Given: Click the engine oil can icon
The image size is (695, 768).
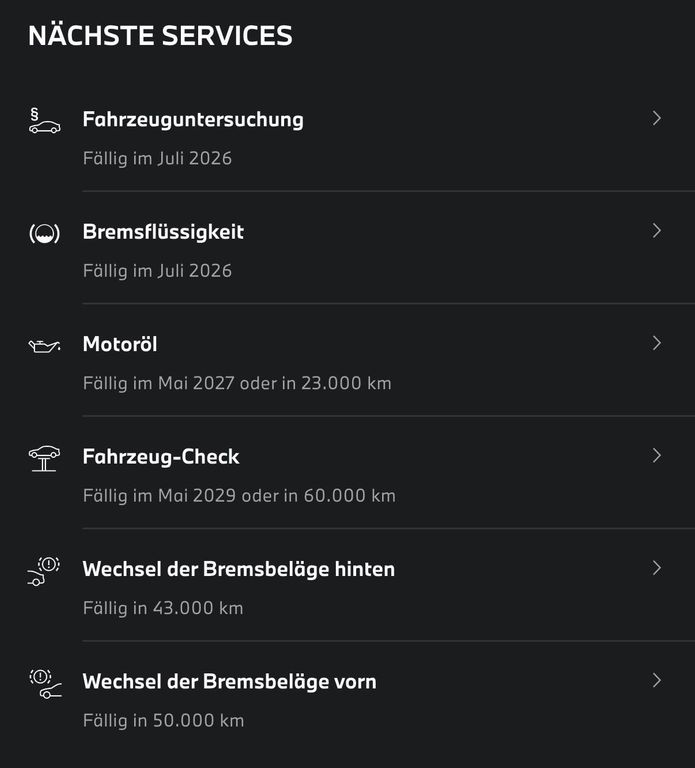Looking at the screenshot, I should 43,346.
